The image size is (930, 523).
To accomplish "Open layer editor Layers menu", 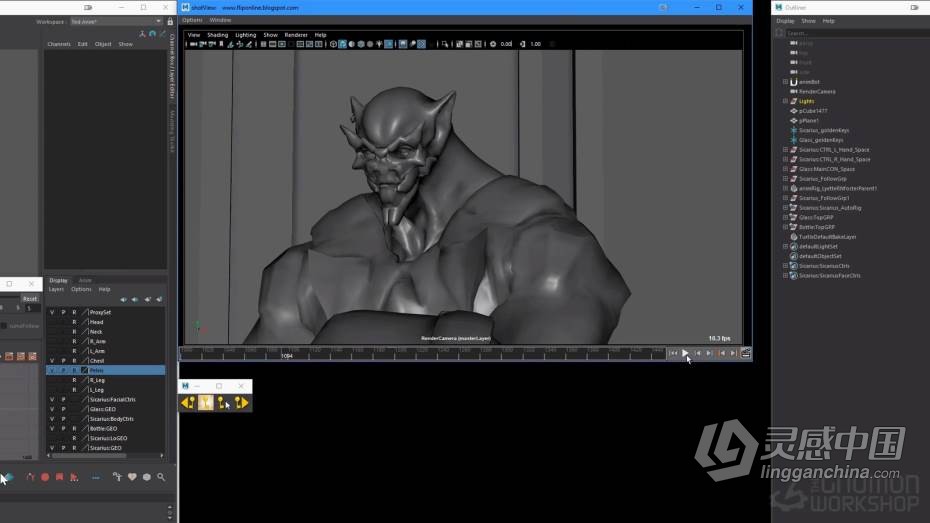I will [56, 289].
